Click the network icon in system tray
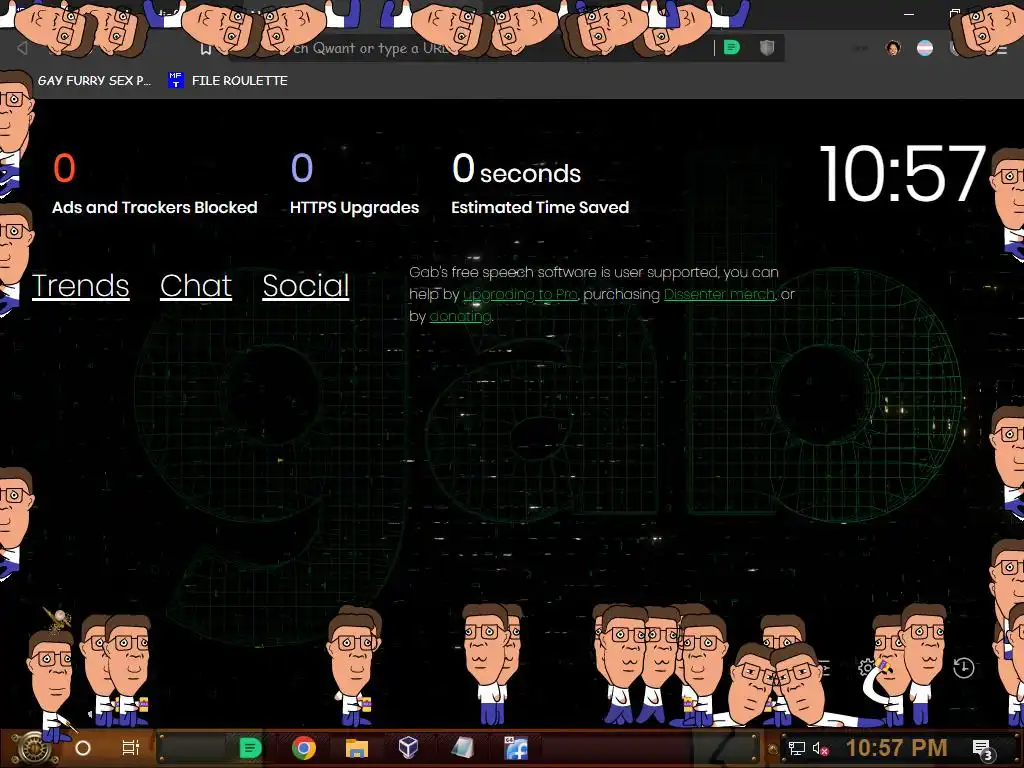This screenshot has width=1024, height=768. point(797,748)
